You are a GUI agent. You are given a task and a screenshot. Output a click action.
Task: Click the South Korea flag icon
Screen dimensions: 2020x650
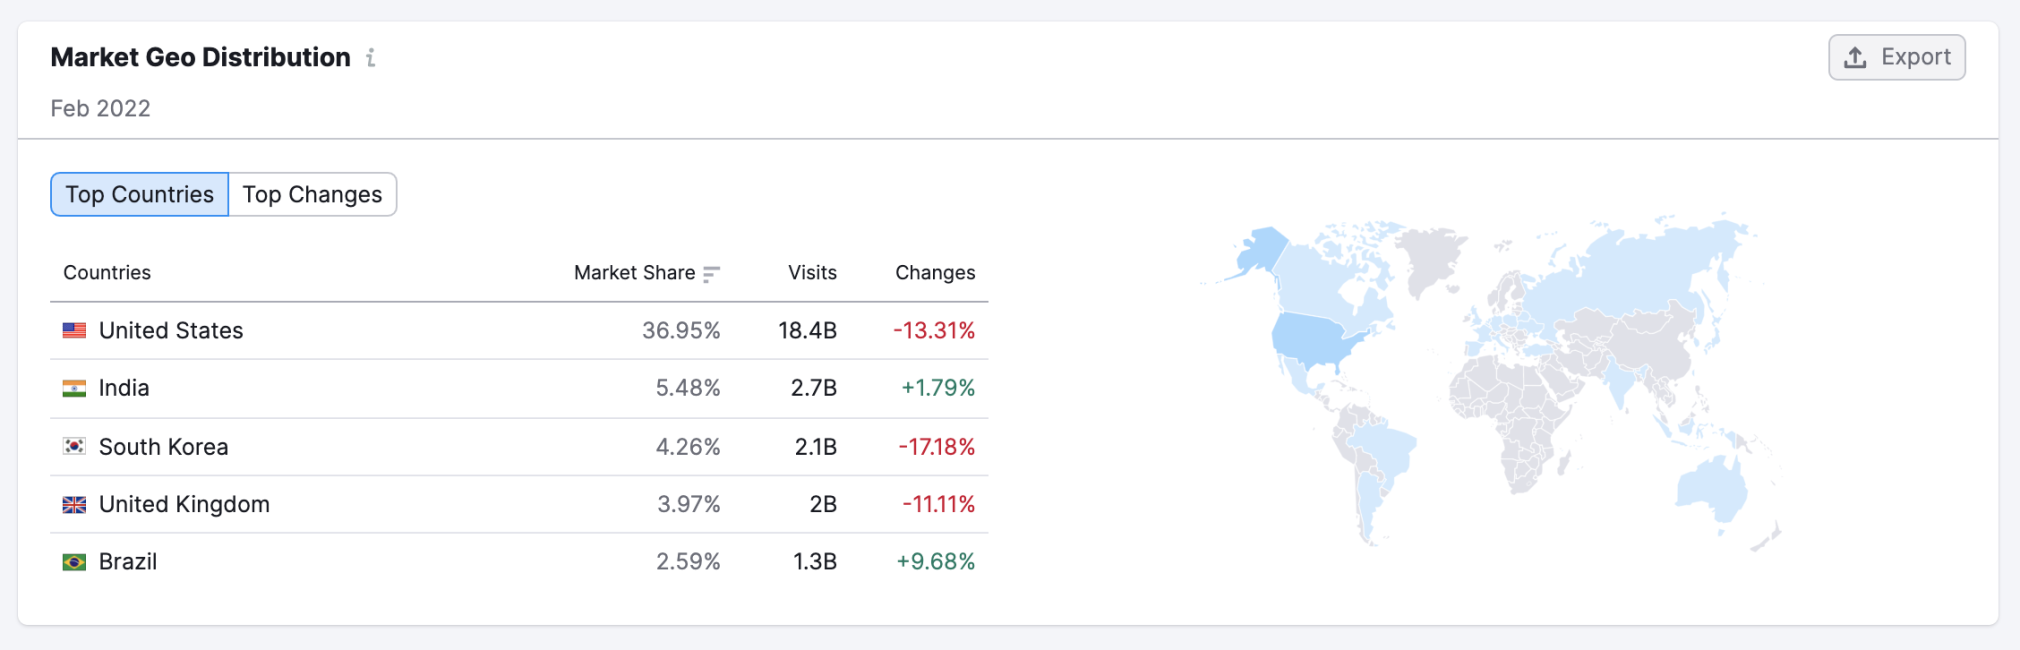coord(74,446)
